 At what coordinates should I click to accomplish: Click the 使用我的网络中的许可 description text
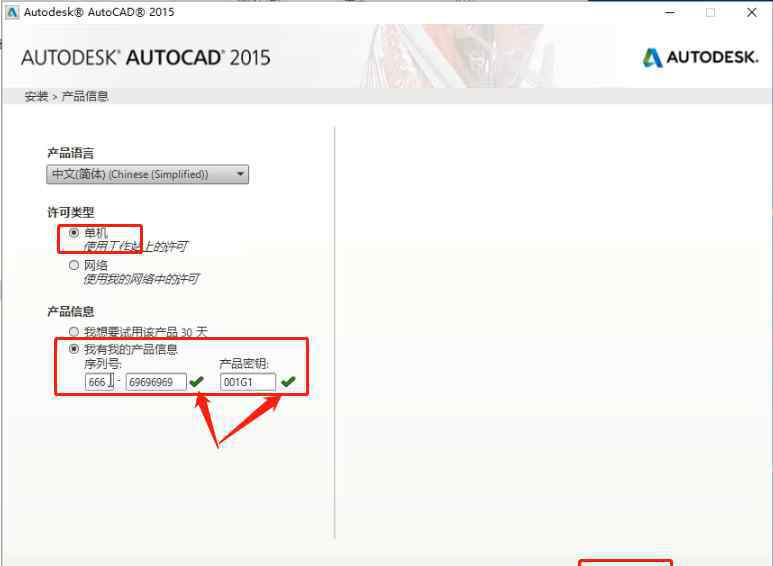[141, 279]
